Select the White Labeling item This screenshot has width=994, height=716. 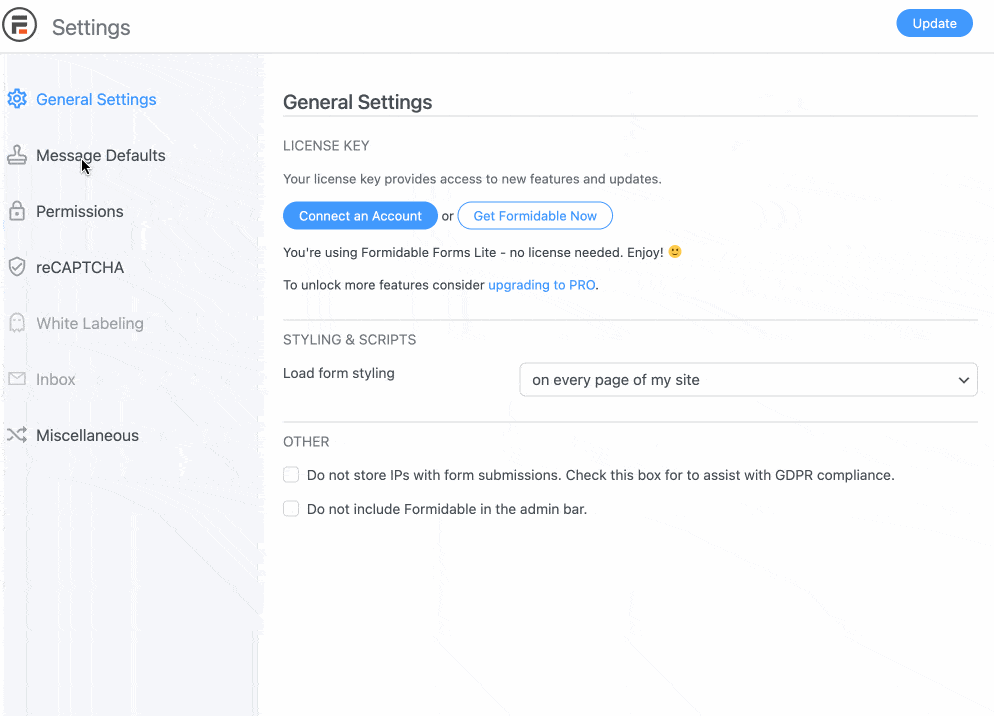pos(90,323)
